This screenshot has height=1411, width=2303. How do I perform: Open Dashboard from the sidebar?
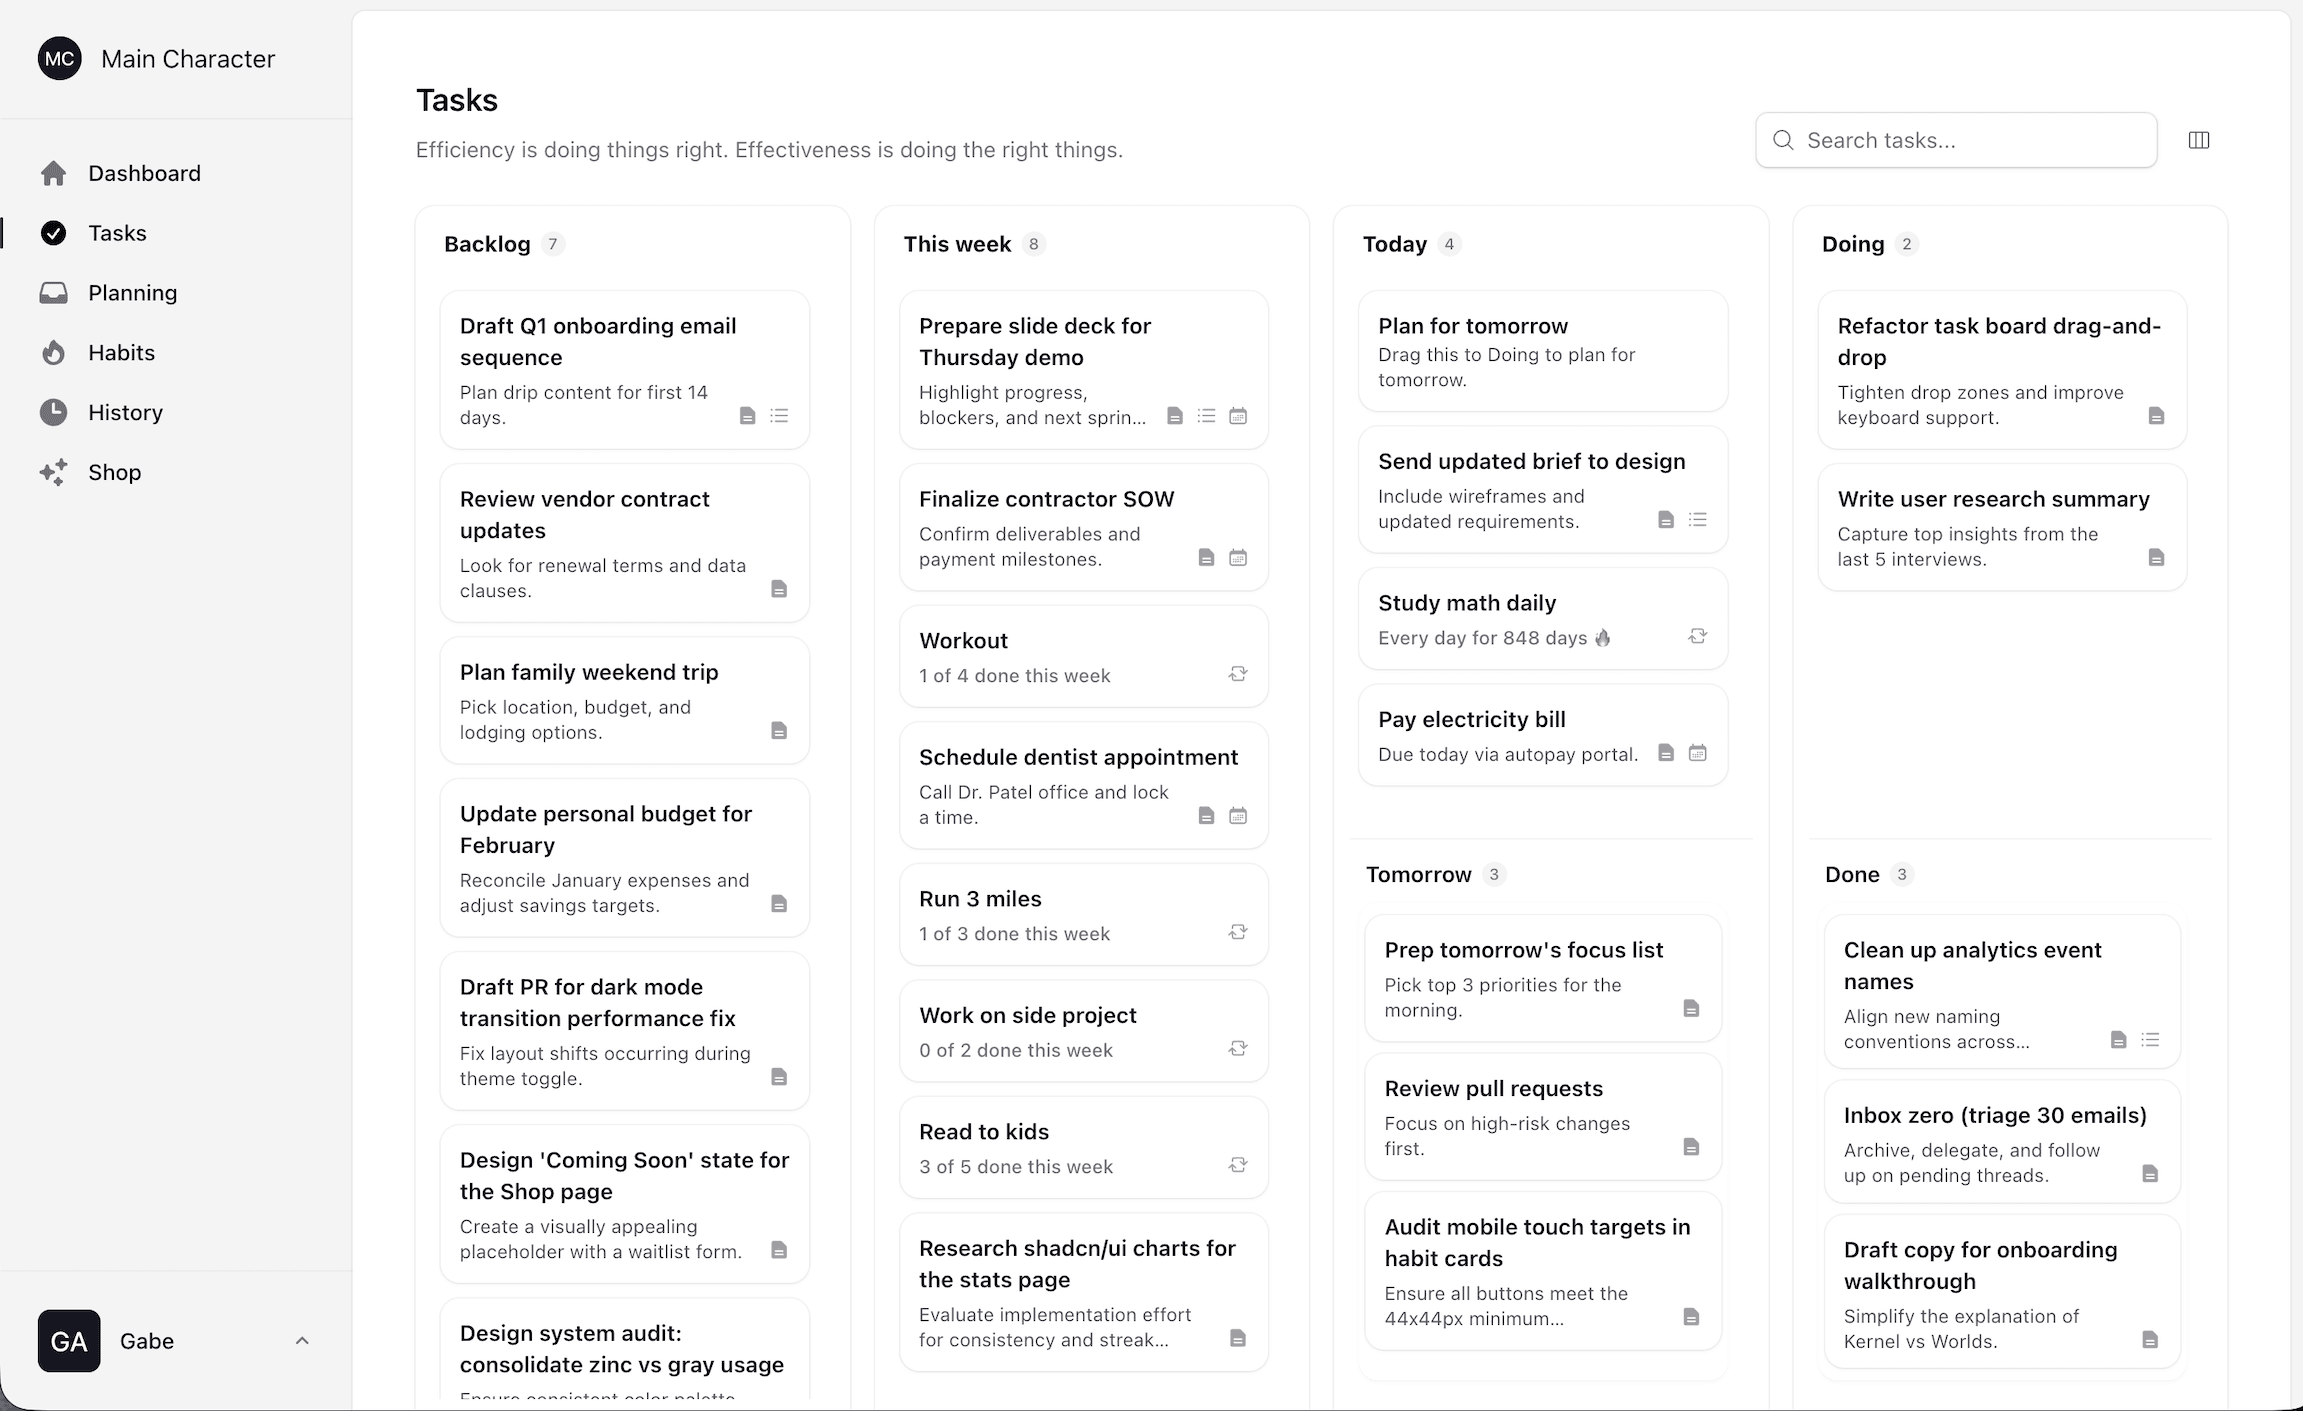pyautogui.click(x=143, y=173)
